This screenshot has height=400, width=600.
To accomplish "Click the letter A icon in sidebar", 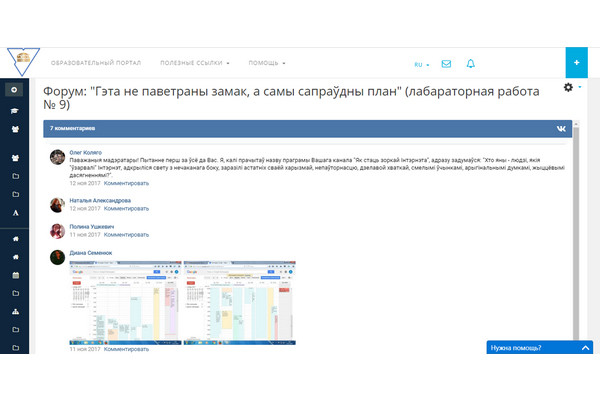I will (15, 213).
